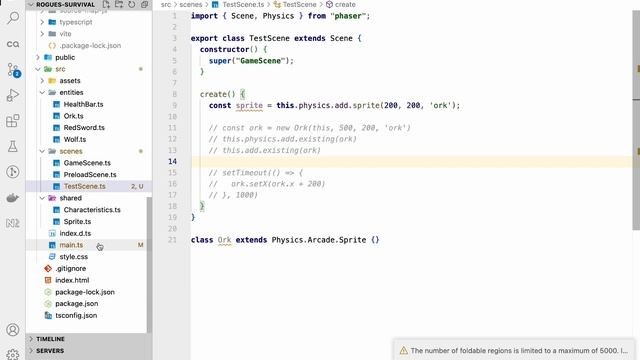
Task: Open PreloadScene.ts file
Action: click(x=90, y=174)
